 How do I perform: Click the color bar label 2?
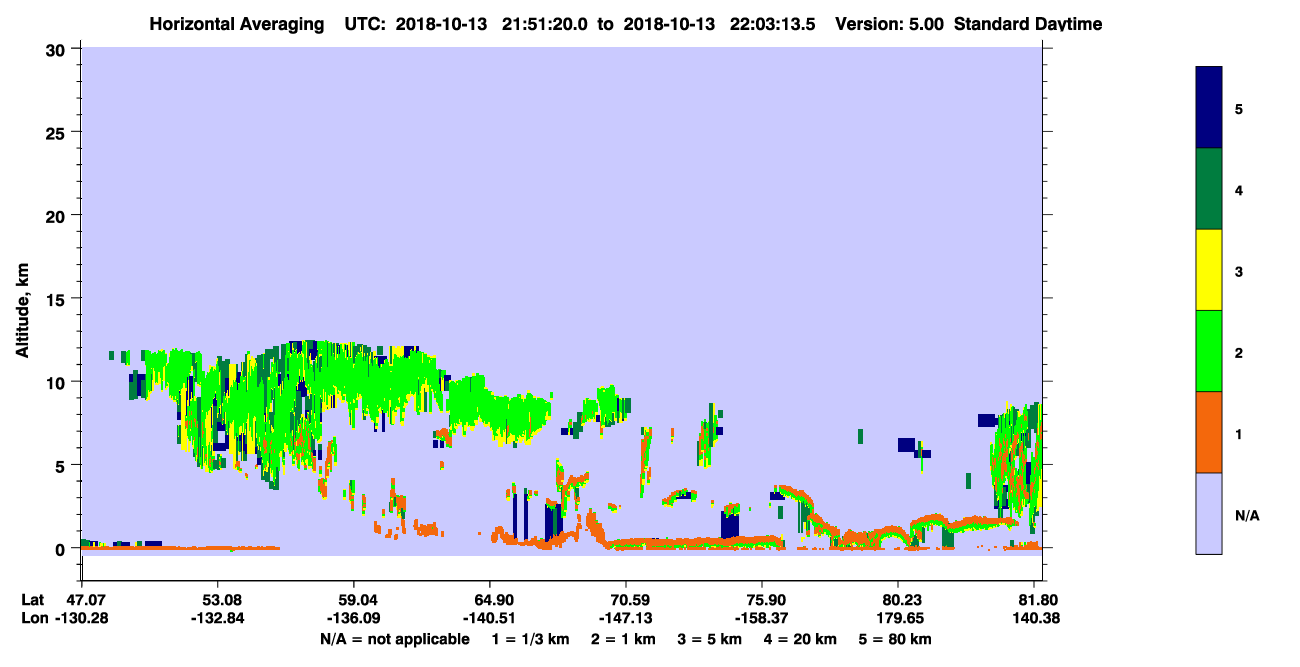coord(1239,352)
